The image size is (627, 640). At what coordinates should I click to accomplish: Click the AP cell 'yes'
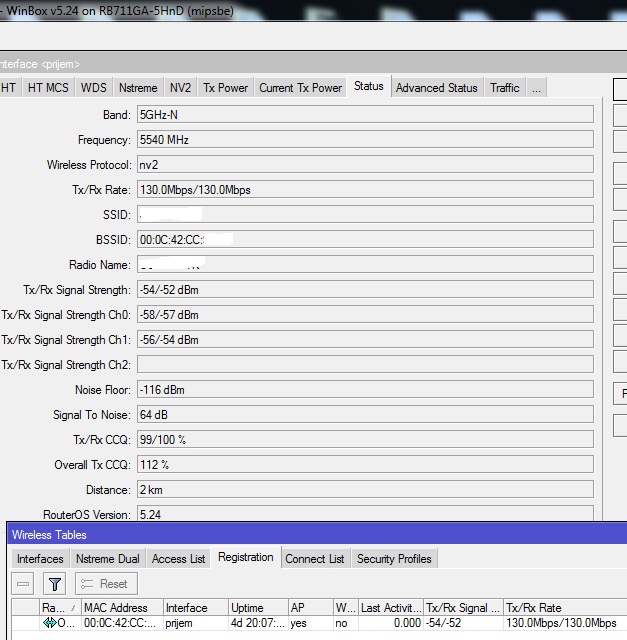(x=311, y=623)
